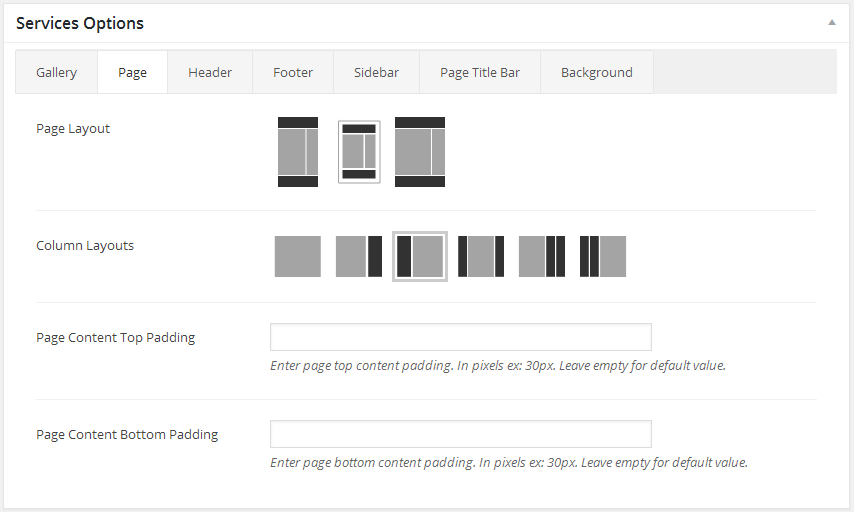Screen dimensions: 854x512
Task: Collapse the Services Options panel arrow
Action: click(x=832, y=22)
